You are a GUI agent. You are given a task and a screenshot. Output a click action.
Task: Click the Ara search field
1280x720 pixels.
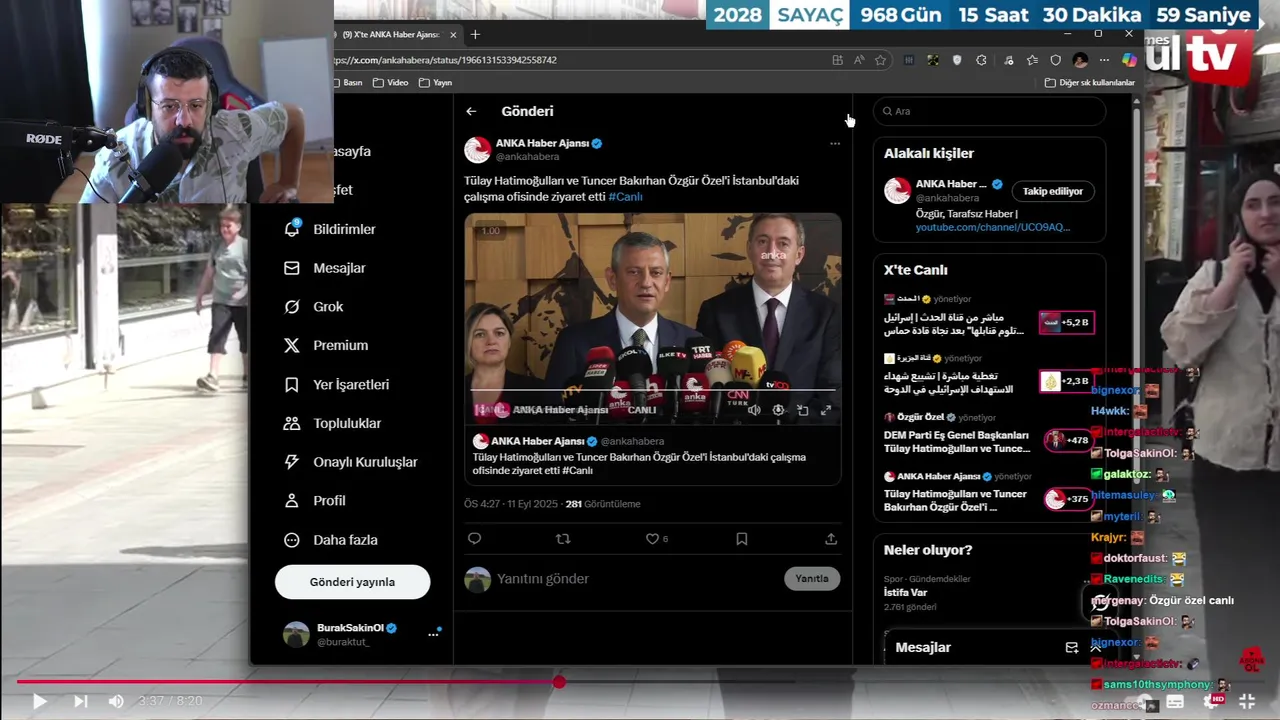tap(989, 111)
